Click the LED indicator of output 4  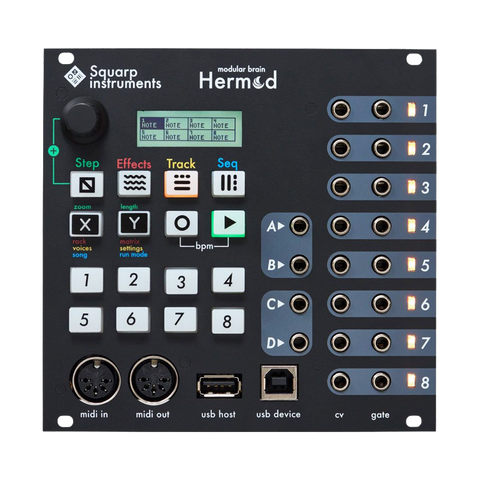[x=412, y=226]
